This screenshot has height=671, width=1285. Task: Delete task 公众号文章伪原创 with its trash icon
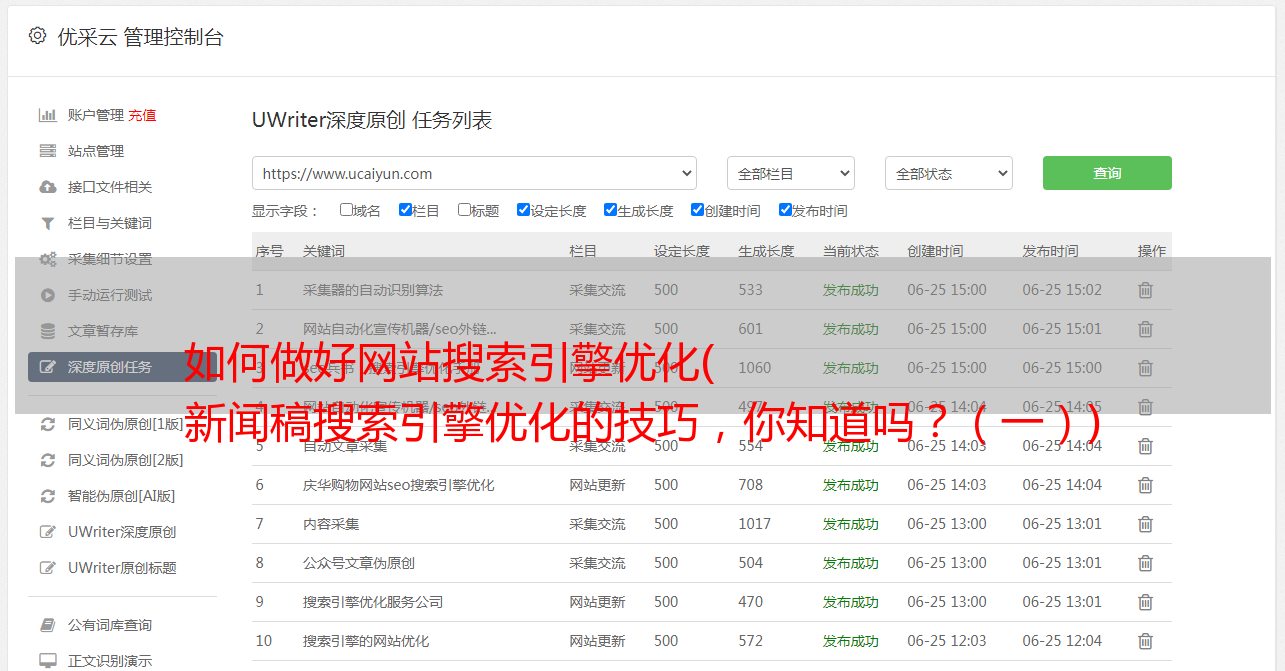pyautogui.click(x=1145, y=563)
